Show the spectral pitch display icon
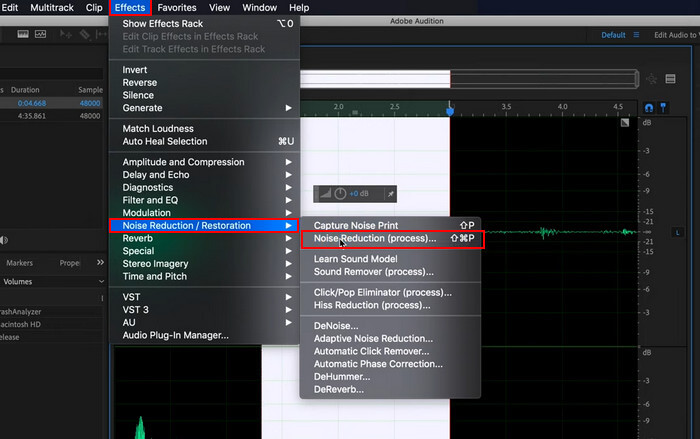Screen dimensions: 700x439 point(40,34)
